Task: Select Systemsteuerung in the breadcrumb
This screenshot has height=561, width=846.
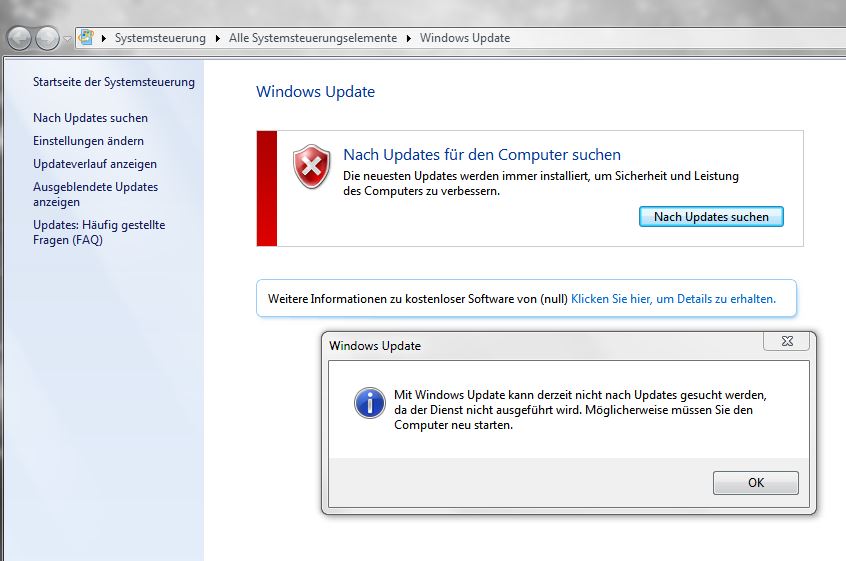Action: point(160,38)
